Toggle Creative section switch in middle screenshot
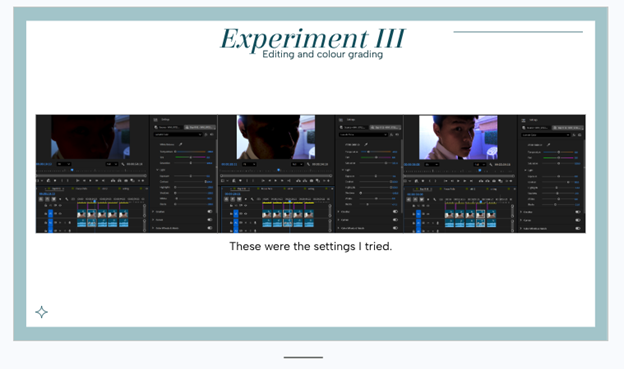This screenshot has width=624, height=369. coord(395,212)
